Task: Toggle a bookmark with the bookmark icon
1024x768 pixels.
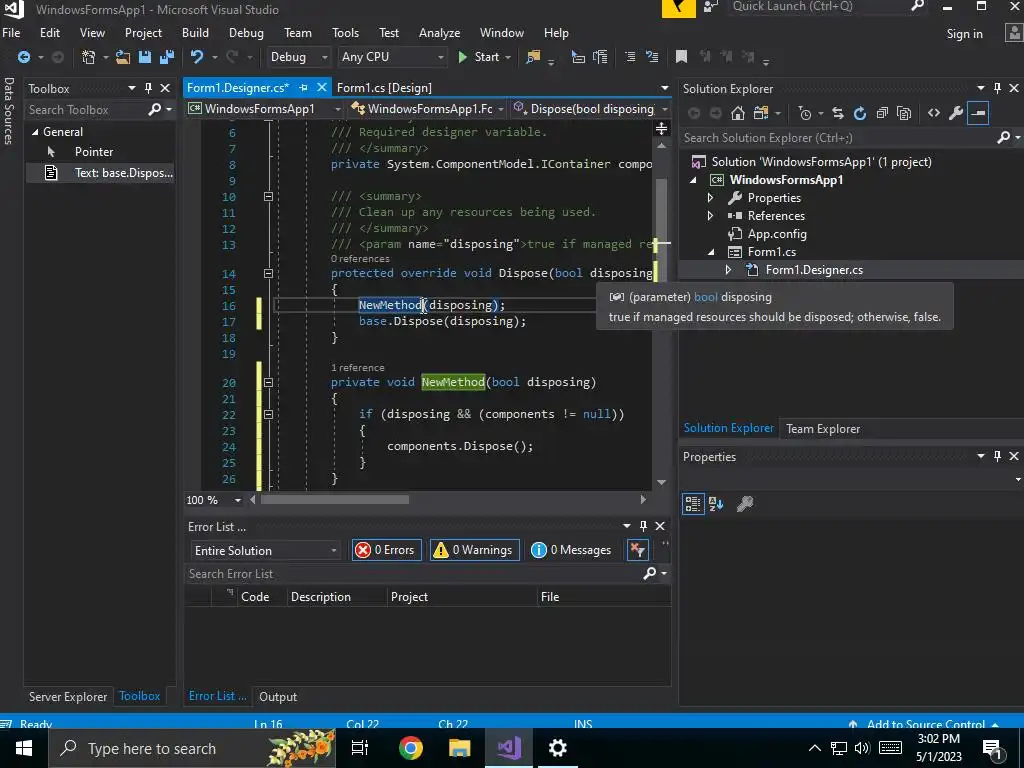Action: (x=681, y=57)
